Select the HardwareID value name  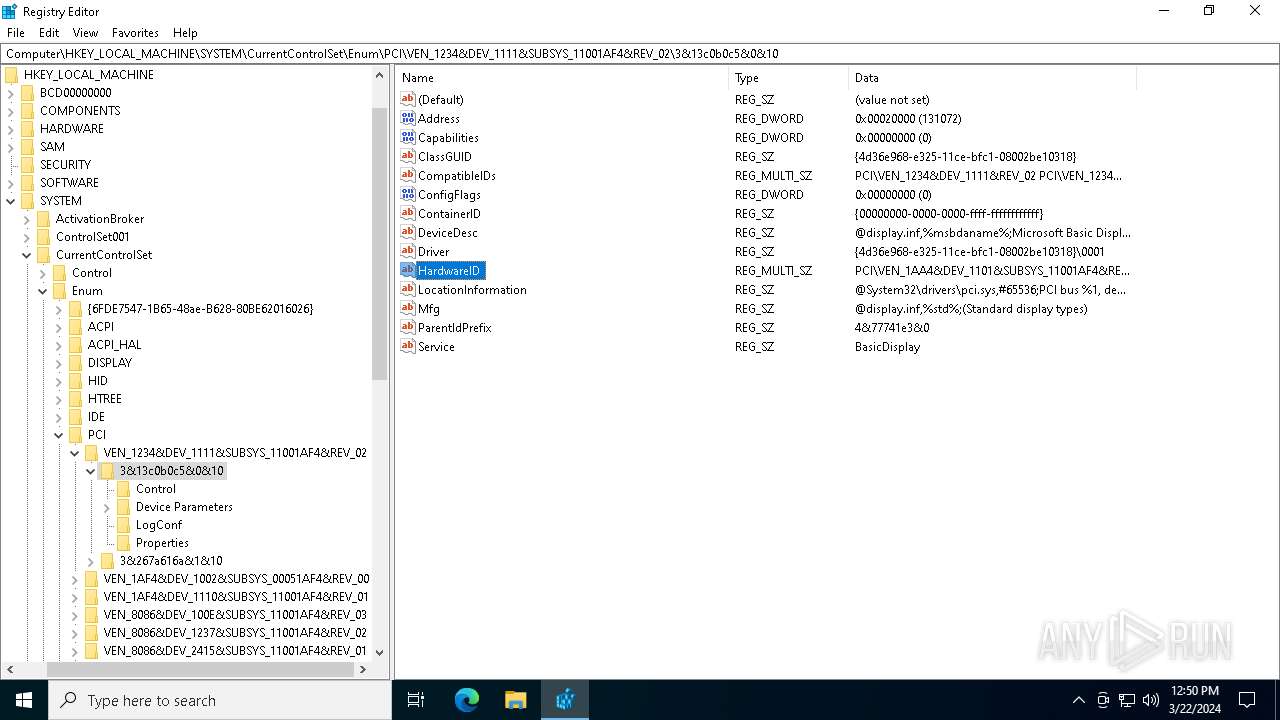click(449, 270)
